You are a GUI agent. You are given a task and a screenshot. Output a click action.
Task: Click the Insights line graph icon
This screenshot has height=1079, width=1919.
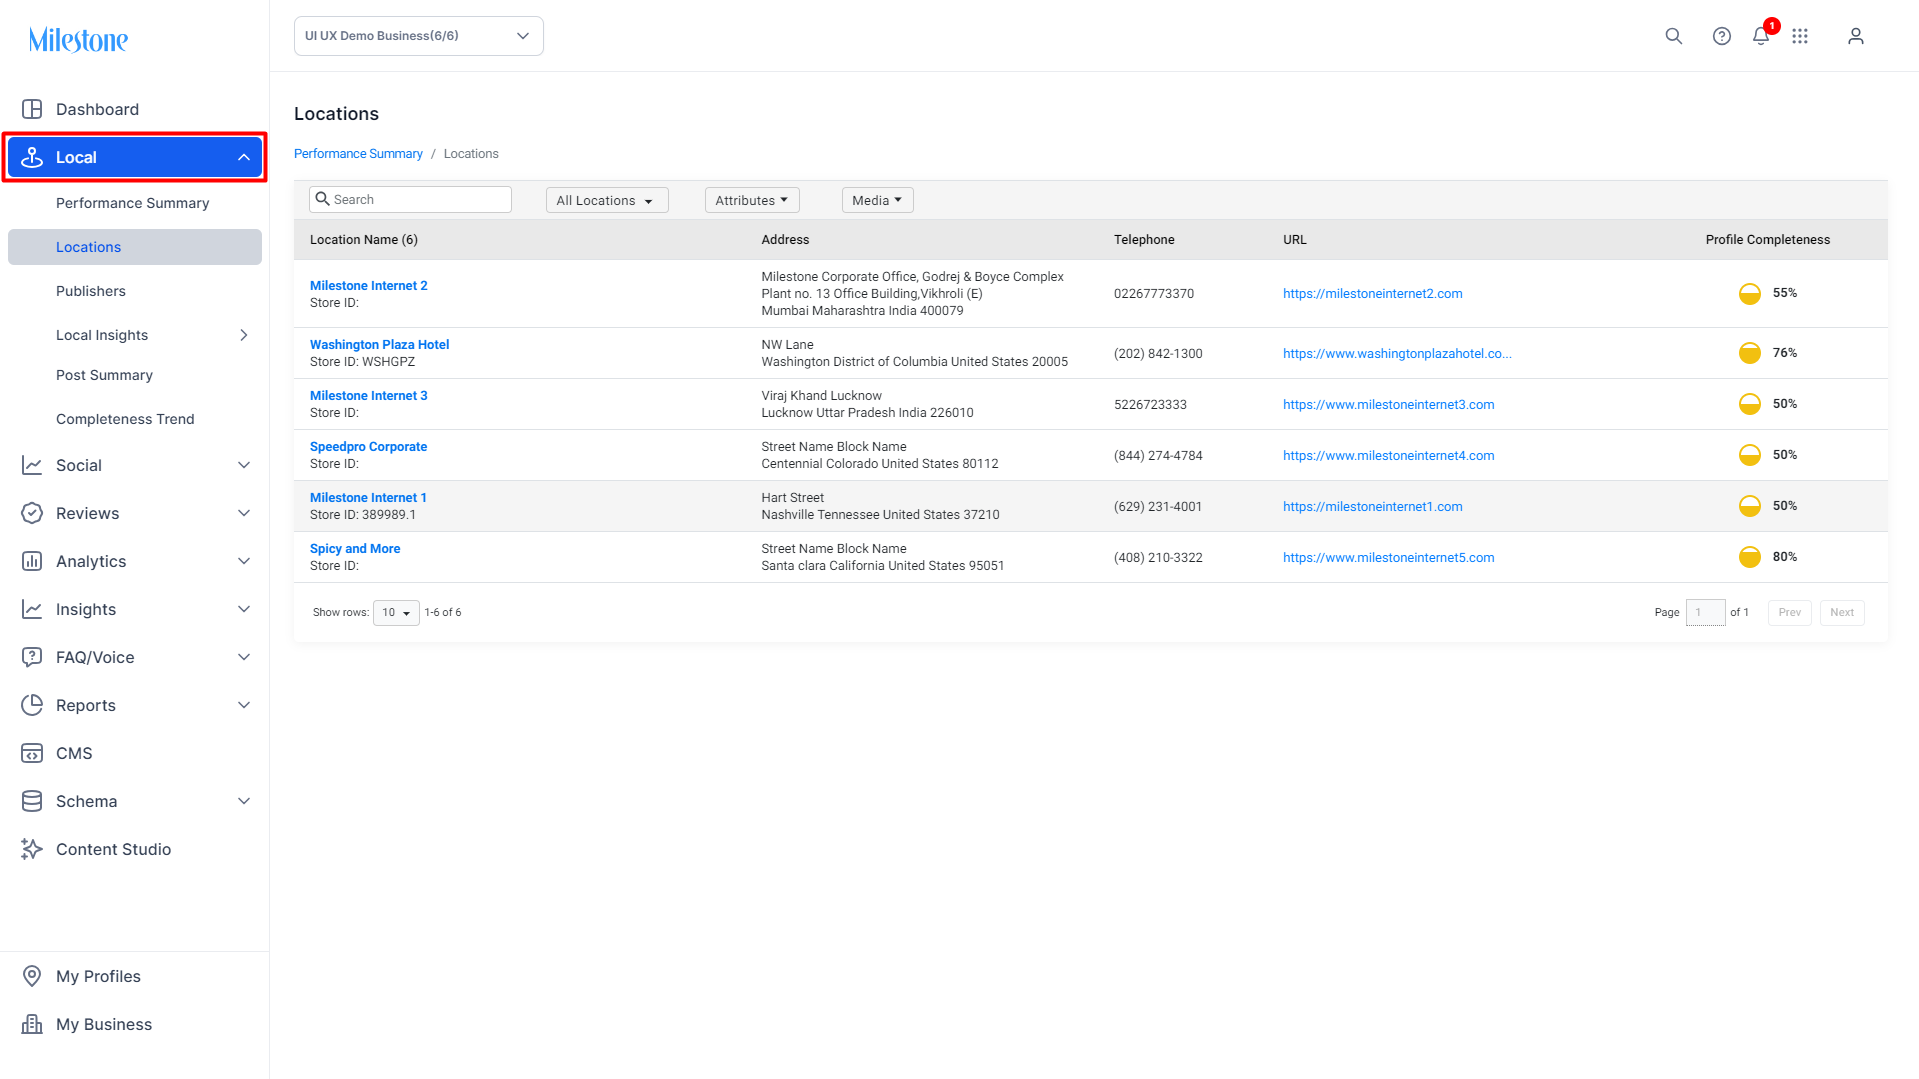pos(32,609)
